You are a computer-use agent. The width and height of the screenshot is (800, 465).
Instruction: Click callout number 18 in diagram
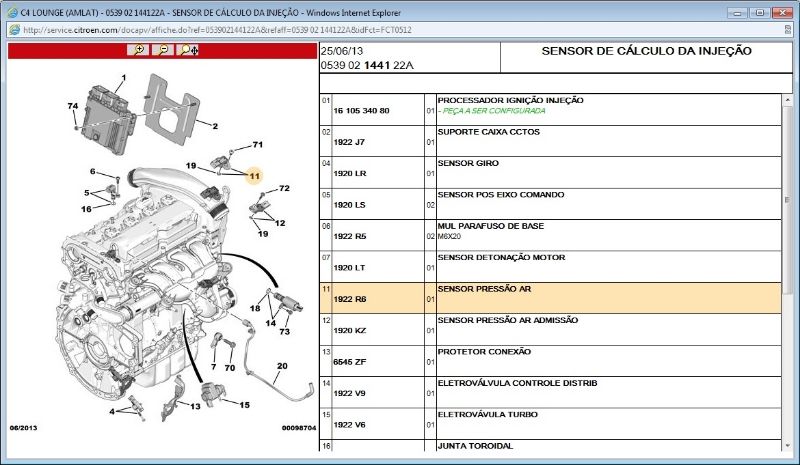pos(255,308)
